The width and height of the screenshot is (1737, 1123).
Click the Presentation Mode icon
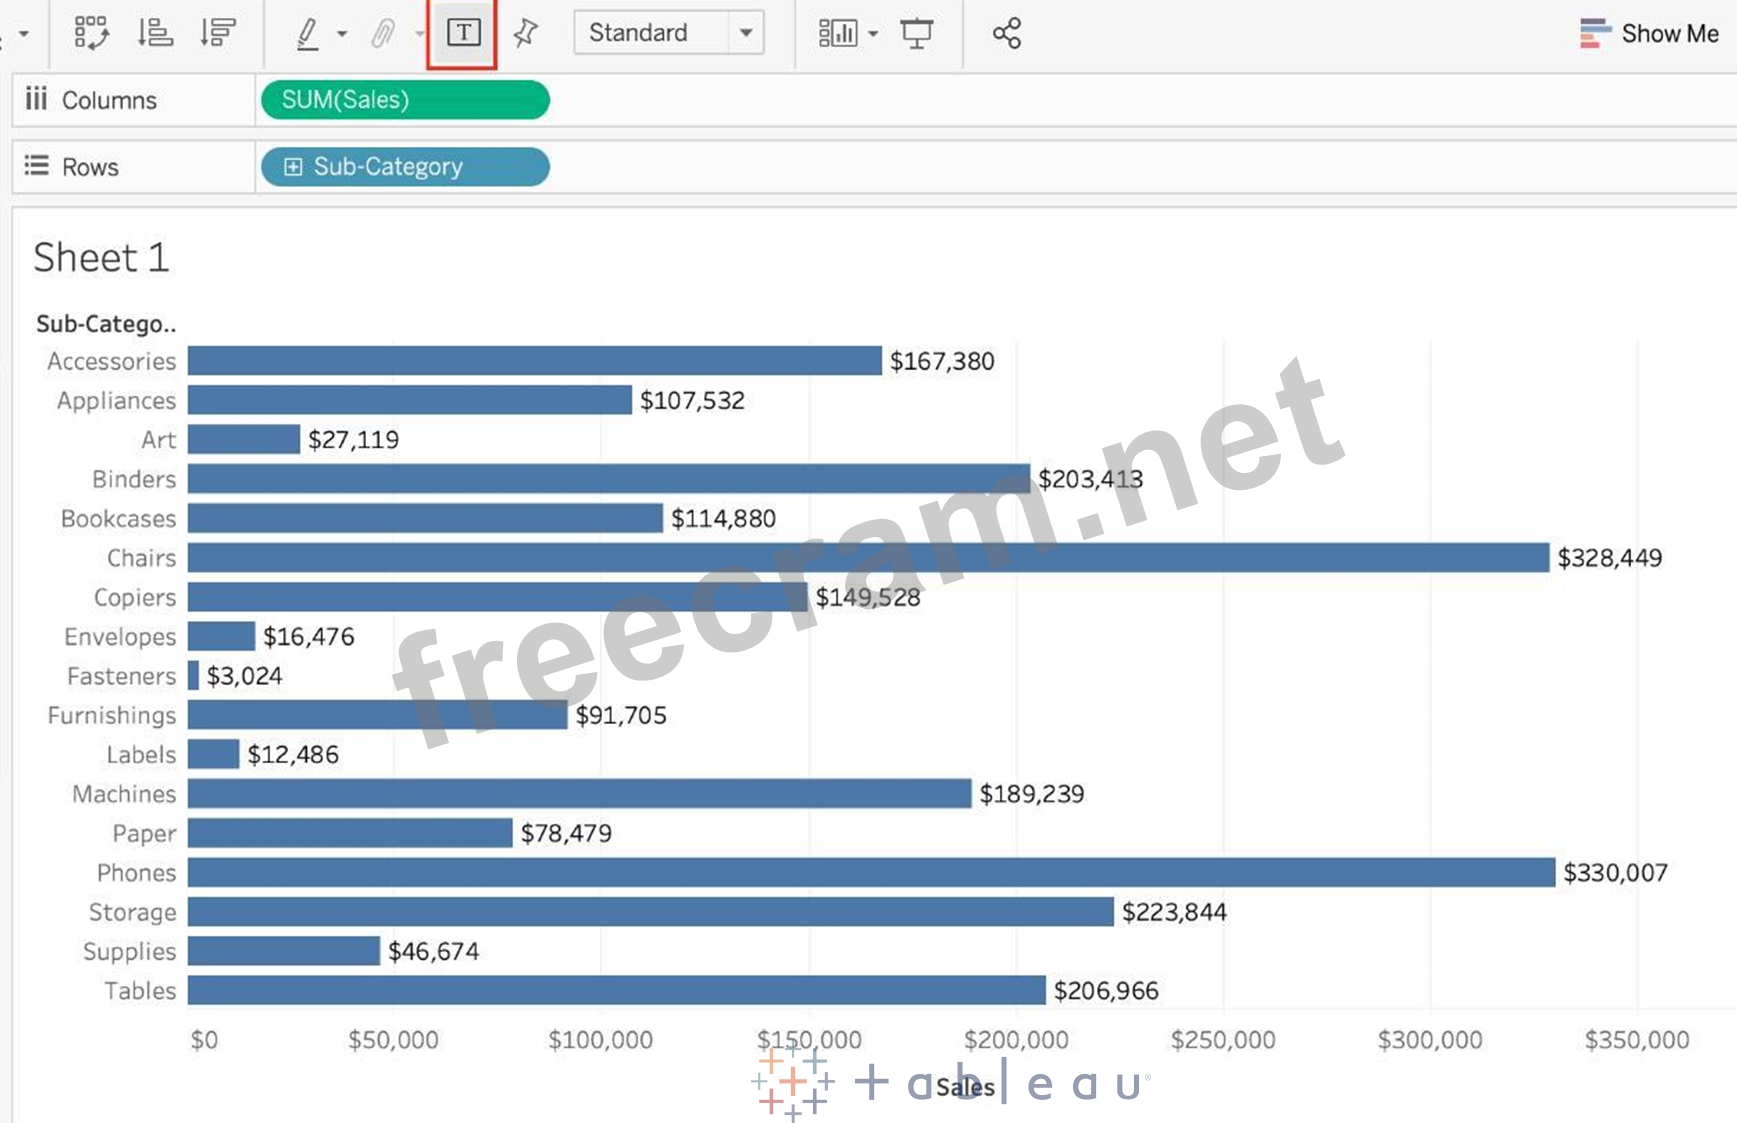(916, 33)
